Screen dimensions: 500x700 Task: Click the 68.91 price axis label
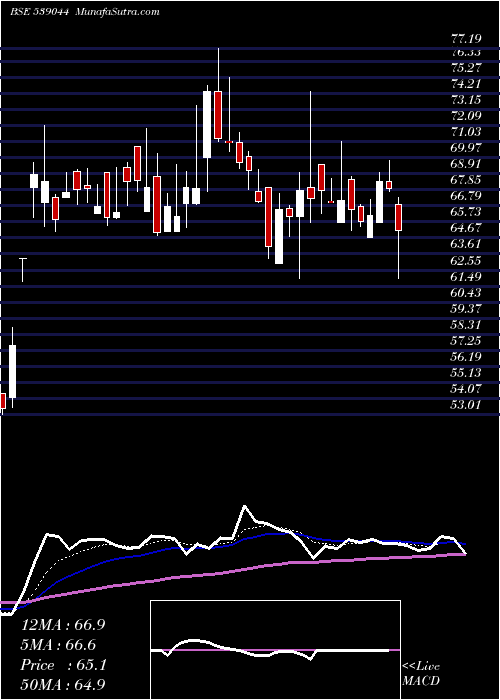coord(466,164)
